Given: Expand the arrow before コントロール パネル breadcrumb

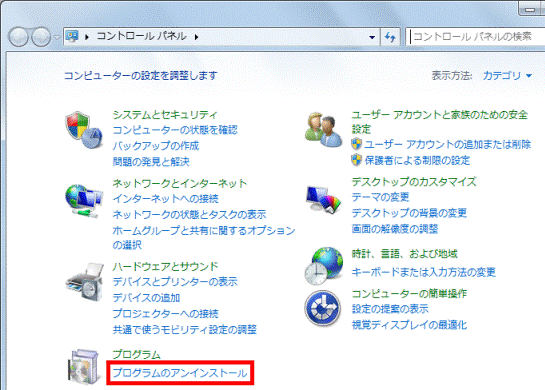Looking at the screenshot, I should coord(87,37).
